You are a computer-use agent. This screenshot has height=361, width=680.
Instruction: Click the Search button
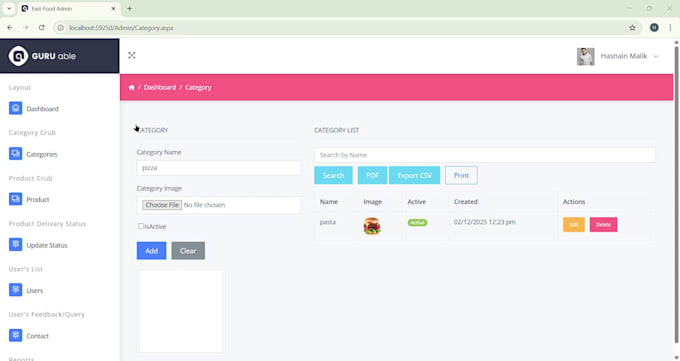pos(333,175)
